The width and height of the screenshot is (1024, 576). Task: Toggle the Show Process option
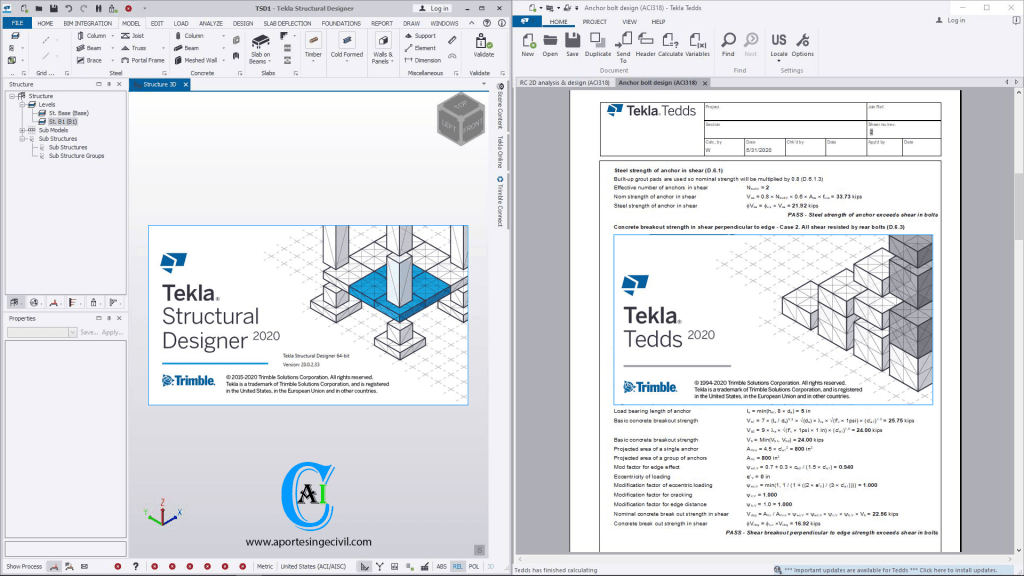(x=22, y=566)
